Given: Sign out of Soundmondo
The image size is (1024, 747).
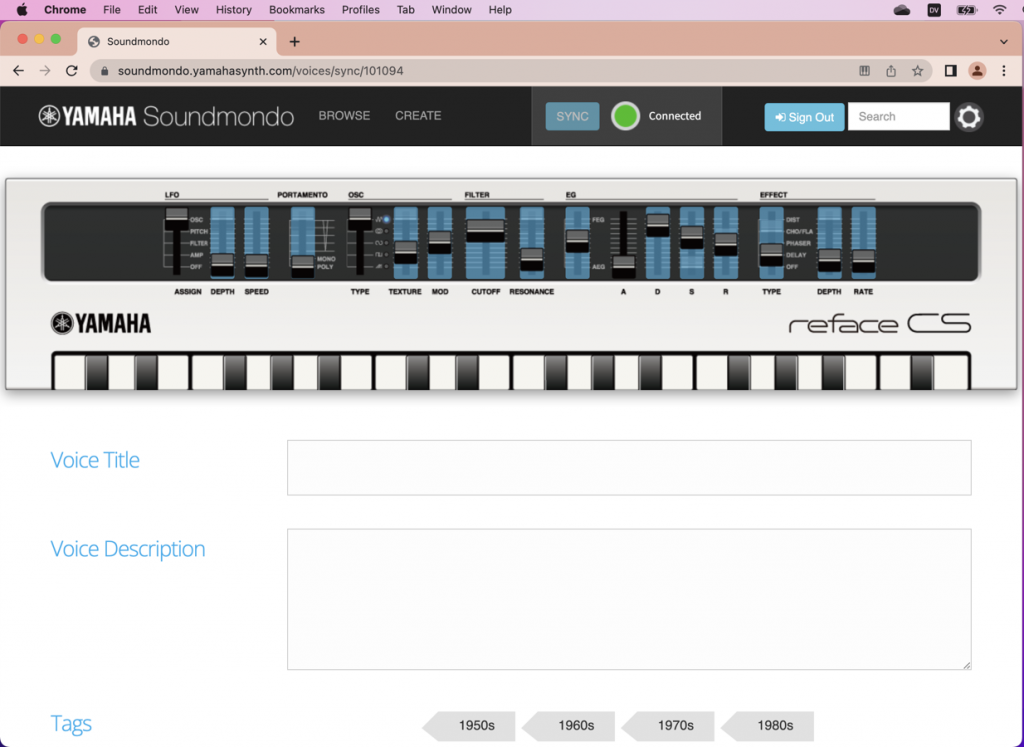Looking at the screenshot, I should (x=804, y=117).
